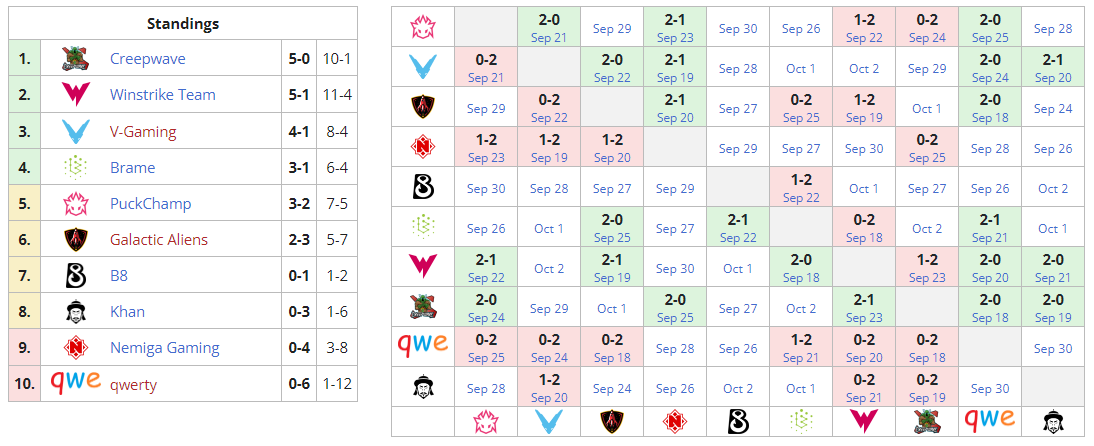This screenshot has width=1094, height=446.
Task: Click the Khan logo in the Standings table
Action: (76, 311)
